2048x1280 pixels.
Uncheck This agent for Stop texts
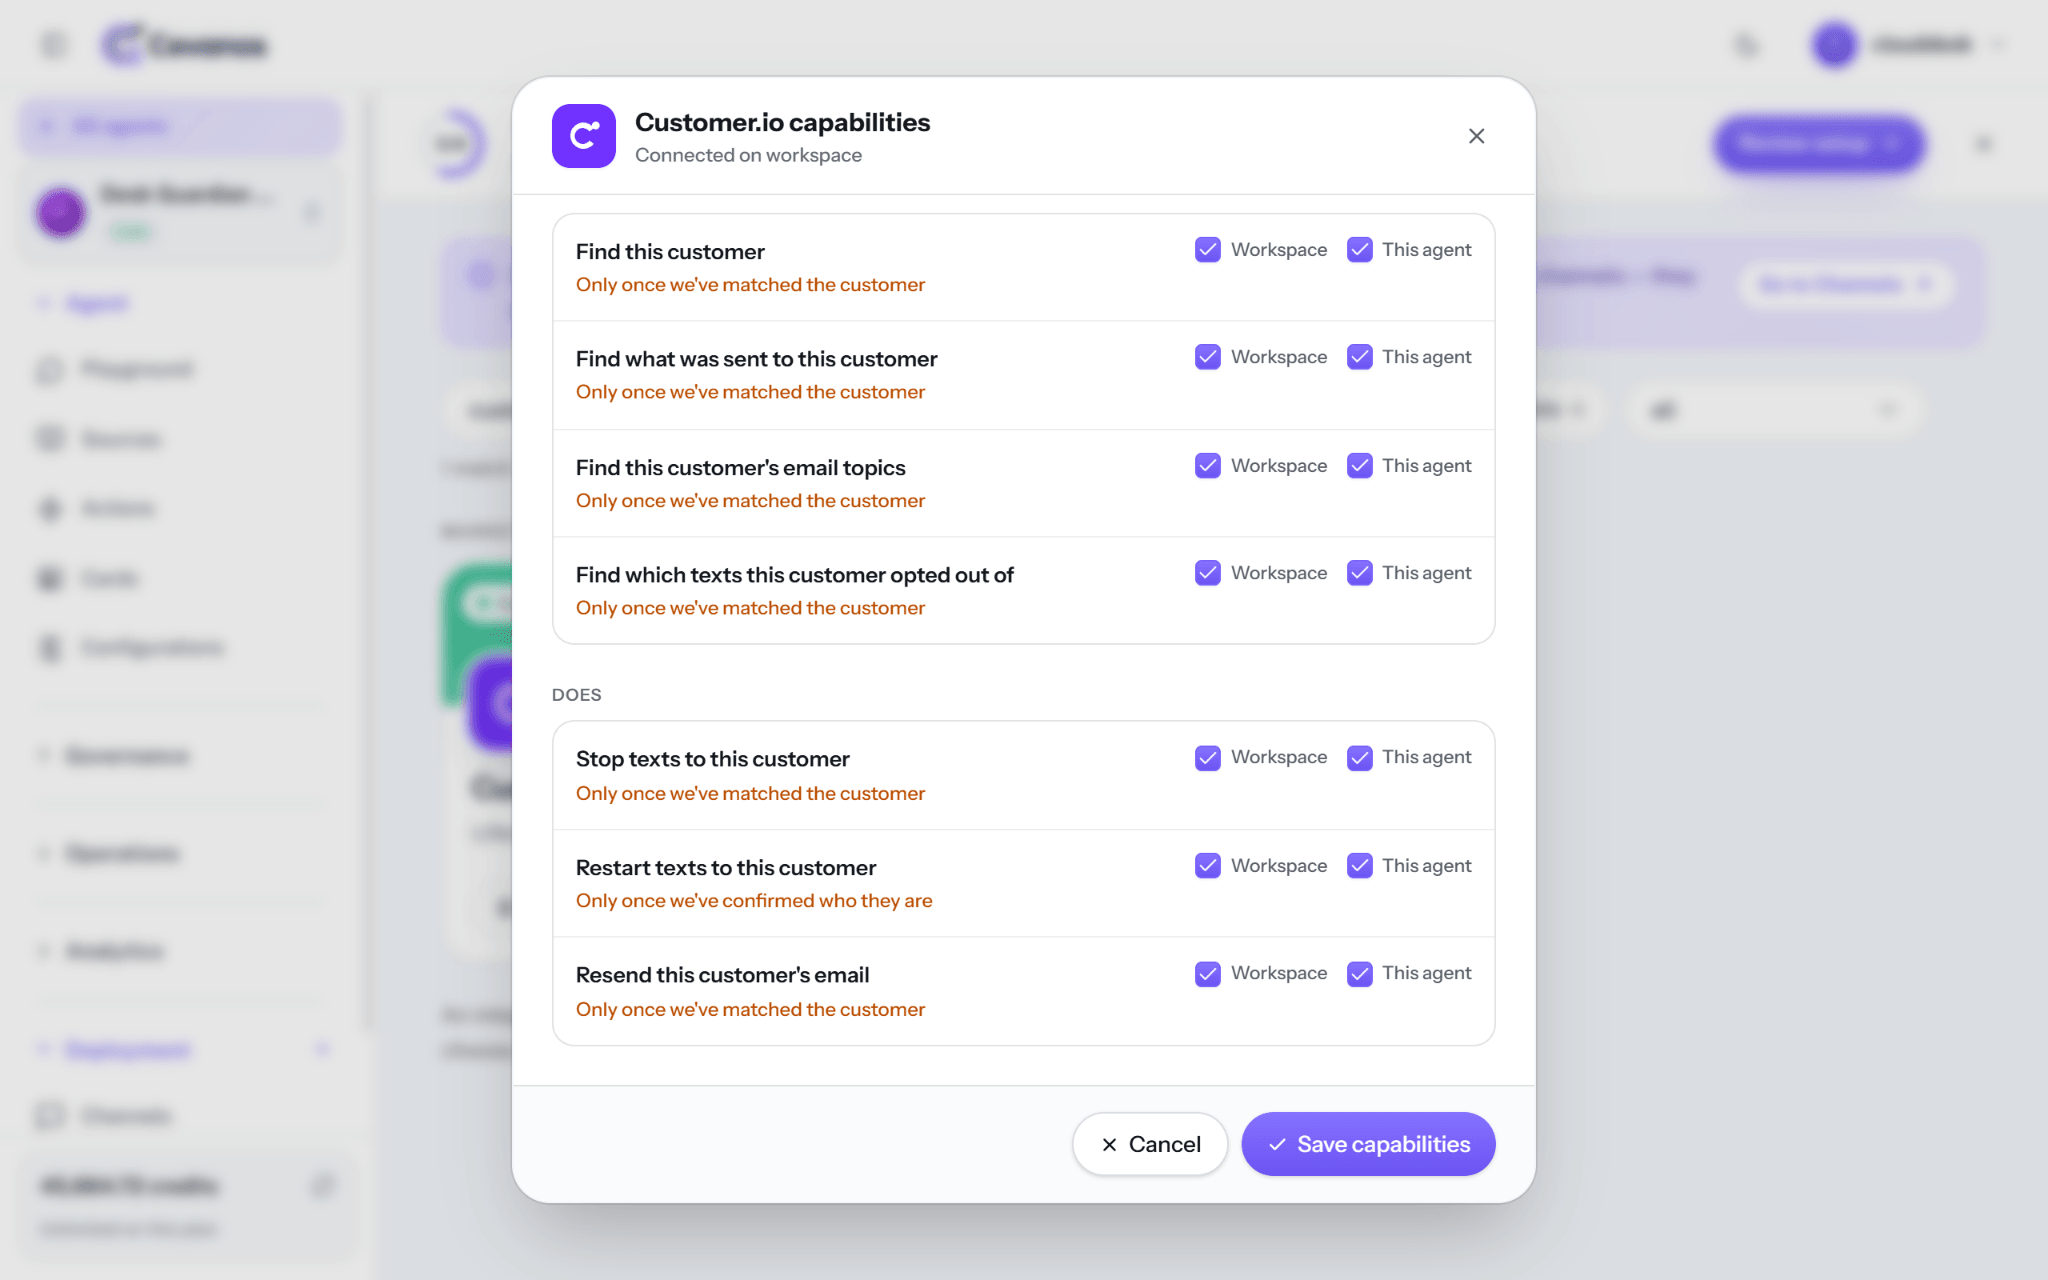[x=1360, y=758]
